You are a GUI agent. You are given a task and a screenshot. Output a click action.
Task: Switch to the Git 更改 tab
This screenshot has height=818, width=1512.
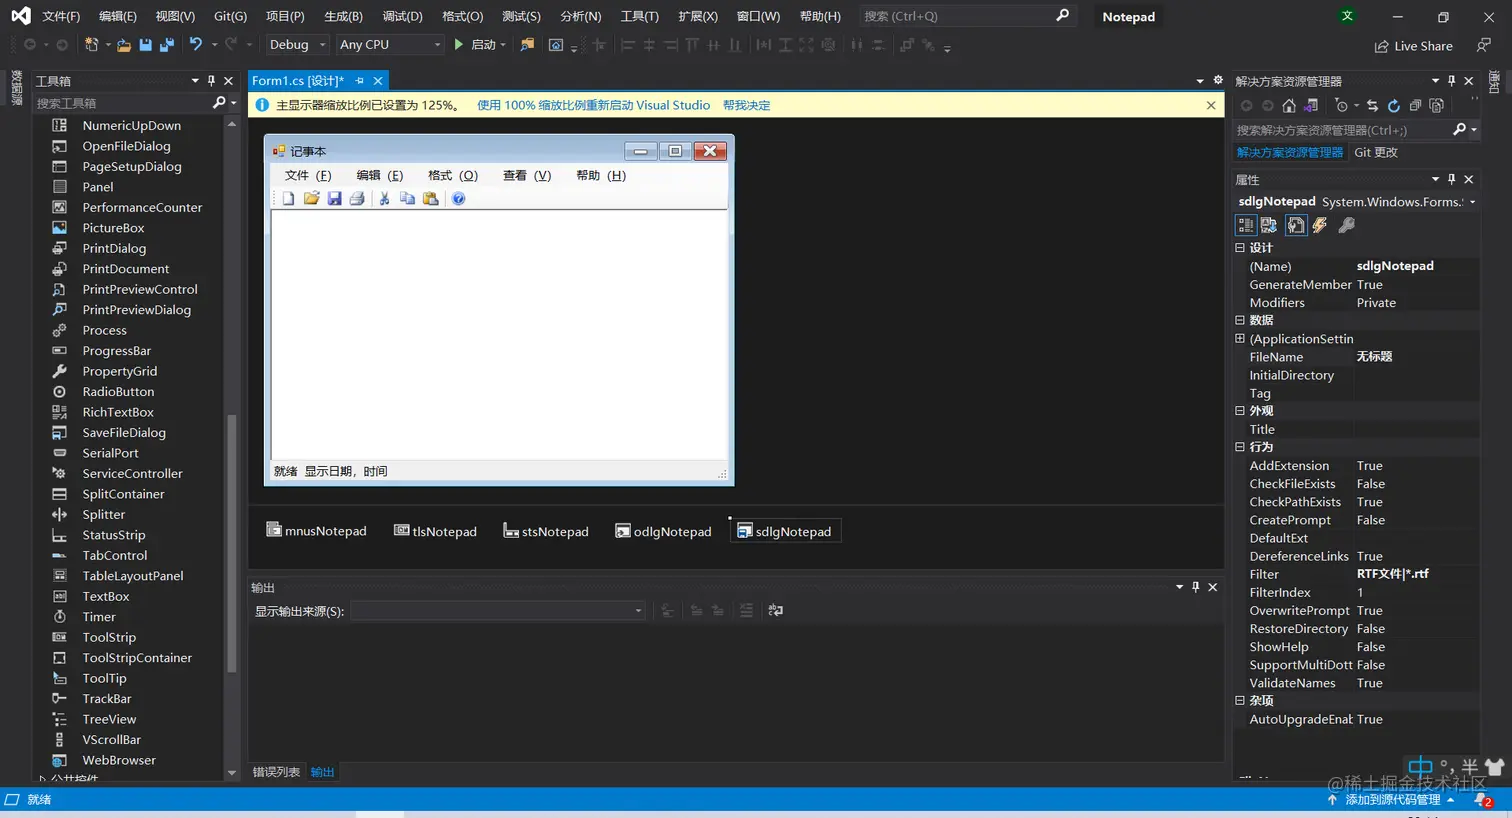point(1376,152)
